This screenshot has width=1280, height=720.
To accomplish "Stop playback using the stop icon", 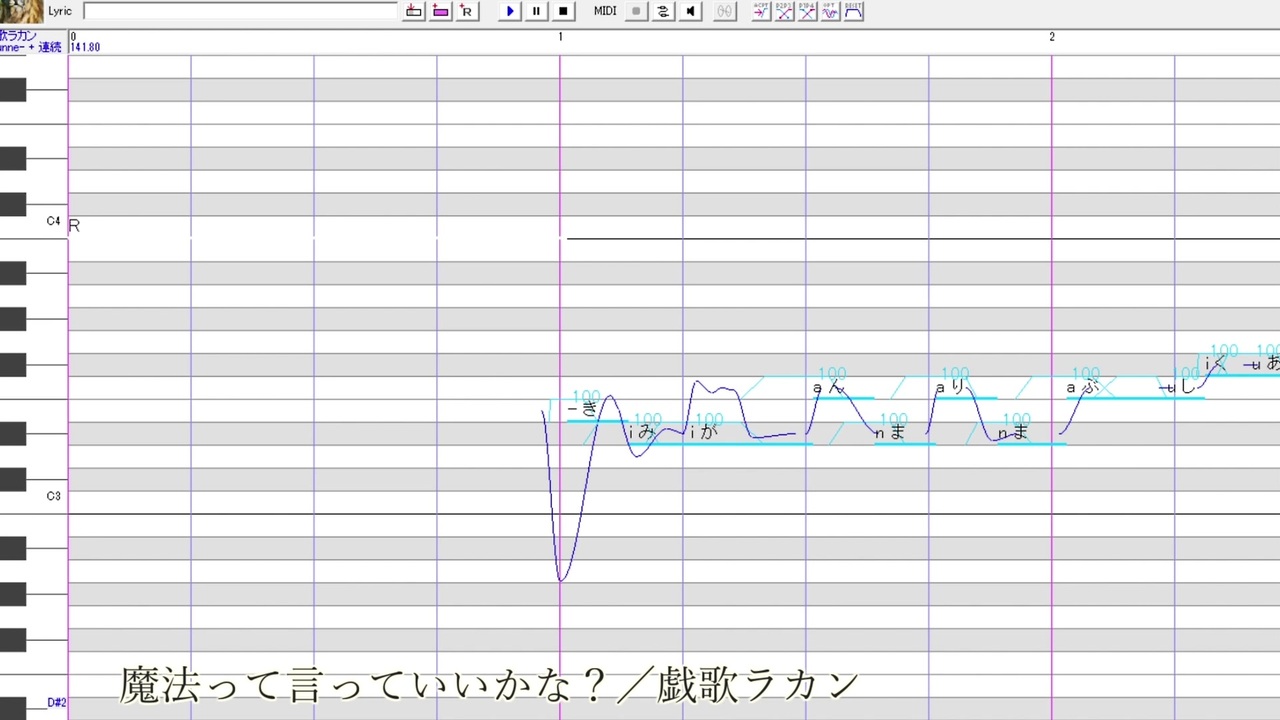I will 562,11.
